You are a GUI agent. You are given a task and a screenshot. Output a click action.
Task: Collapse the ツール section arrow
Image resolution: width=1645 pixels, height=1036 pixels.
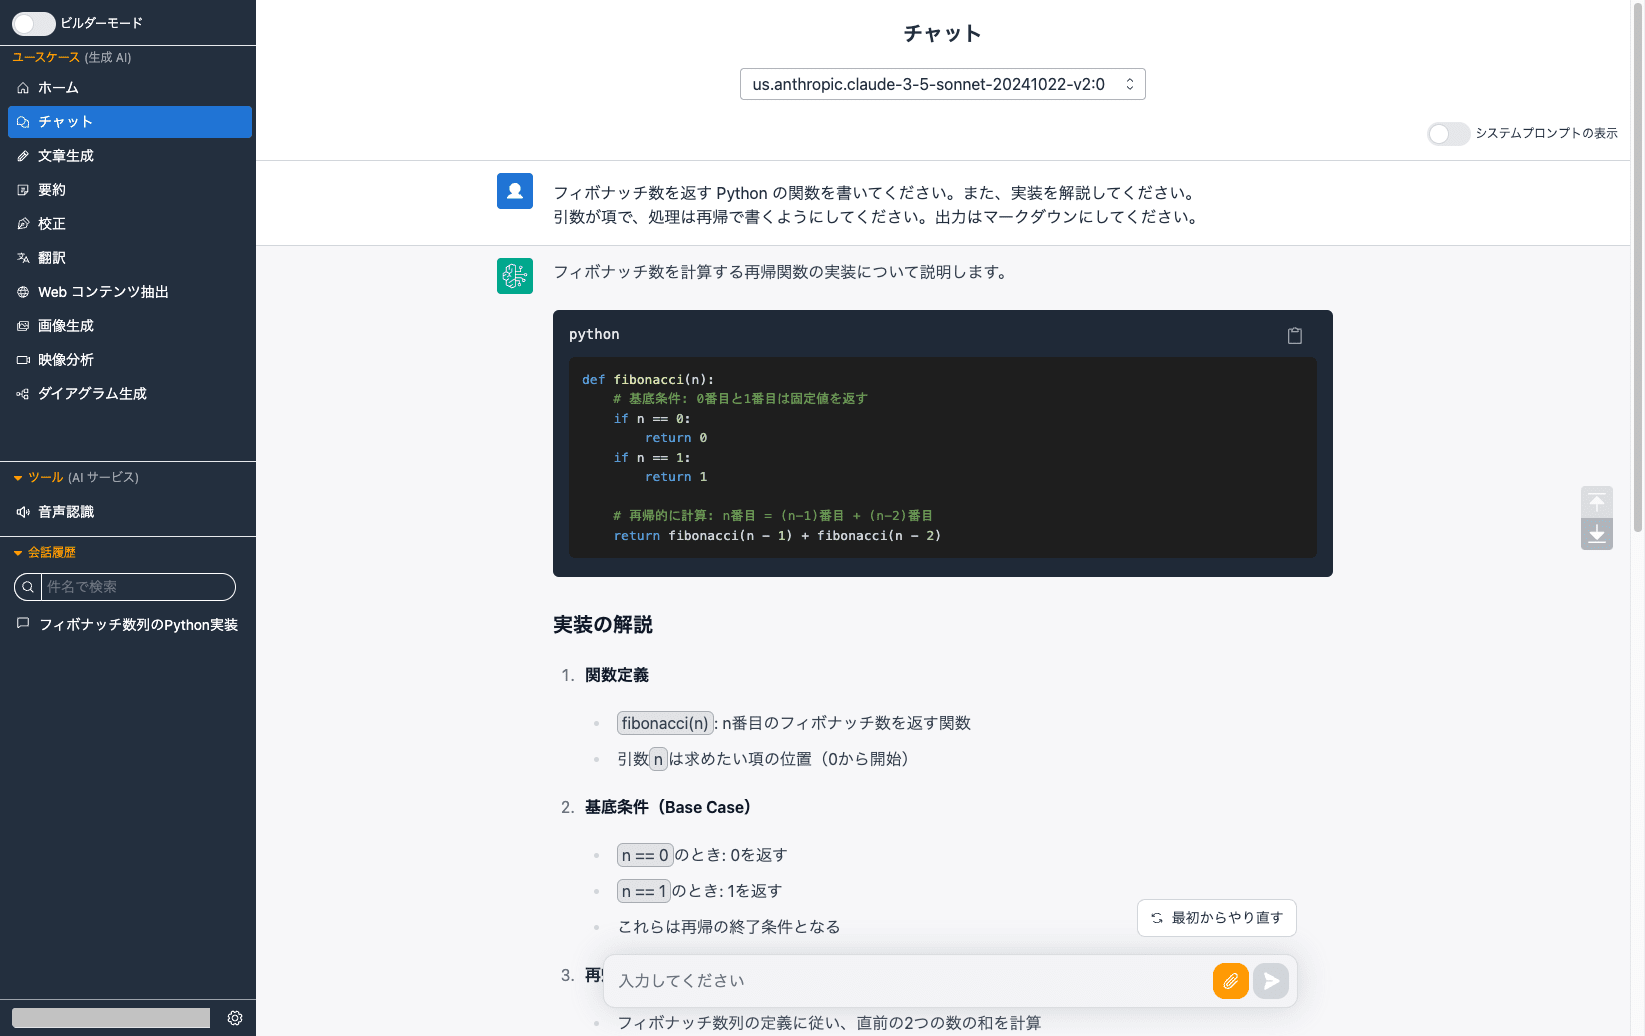click(18, 478)
